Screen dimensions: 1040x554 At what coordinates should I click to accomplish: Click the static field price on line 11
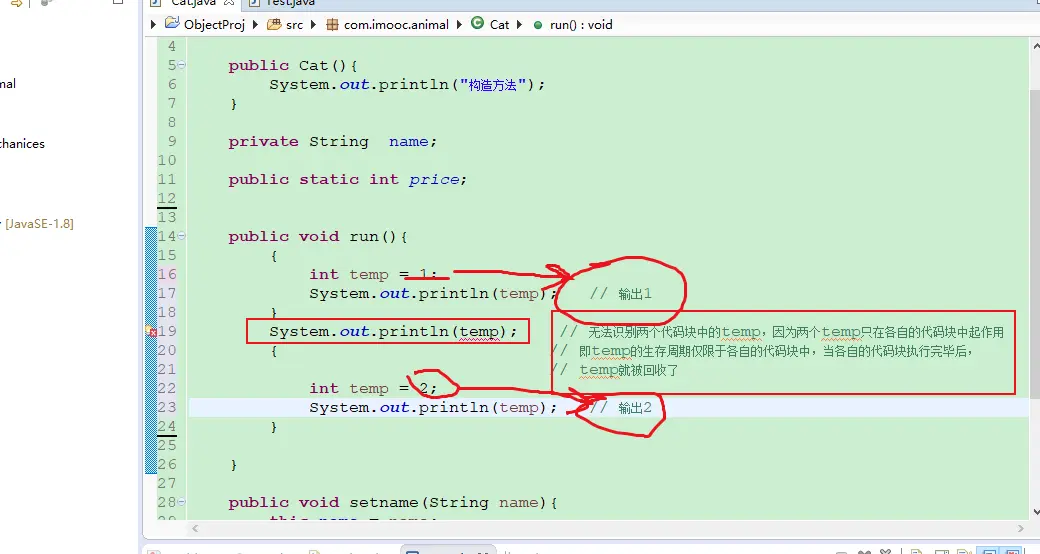pyautogui.click(x=435, y=180)
